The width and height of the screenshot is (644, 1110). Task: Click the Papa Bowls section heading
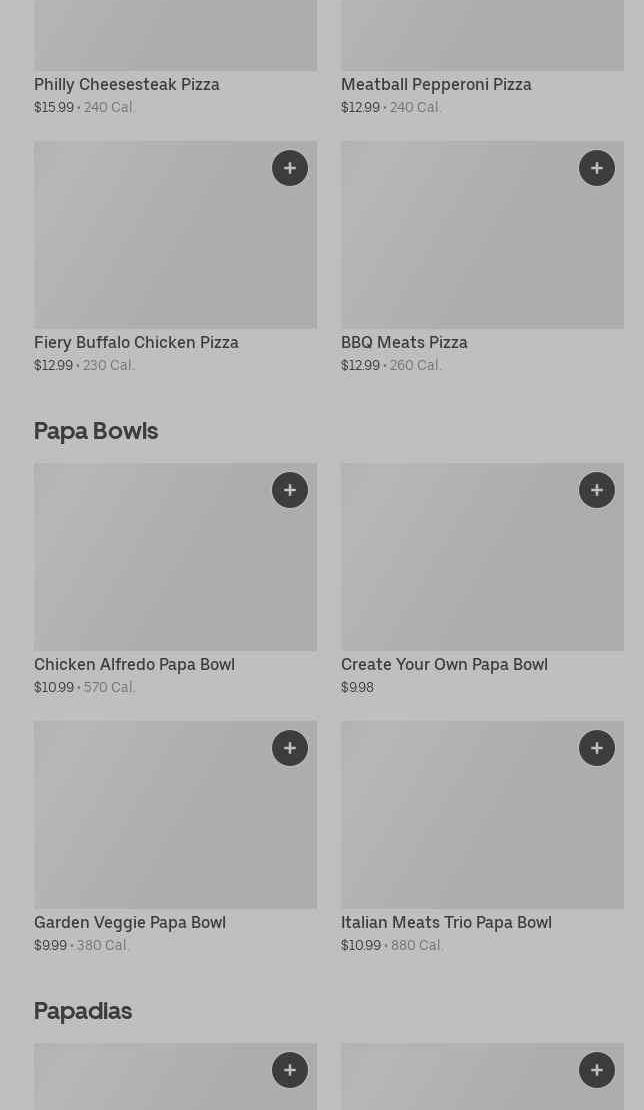(x=96, y=431)
